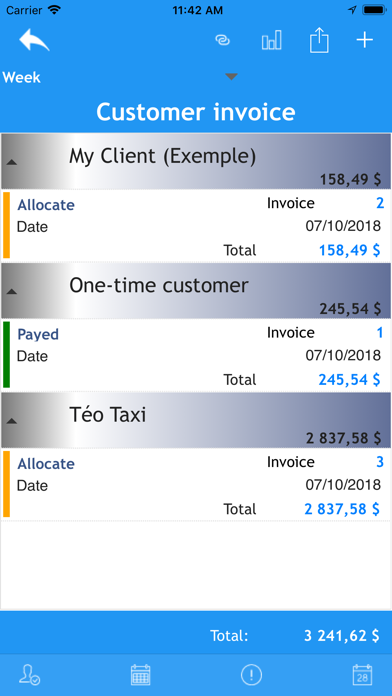This screenshot has height=696, width=392.
Task: Open the 2 837,58 $ invoice total
Action: (342, 509)
